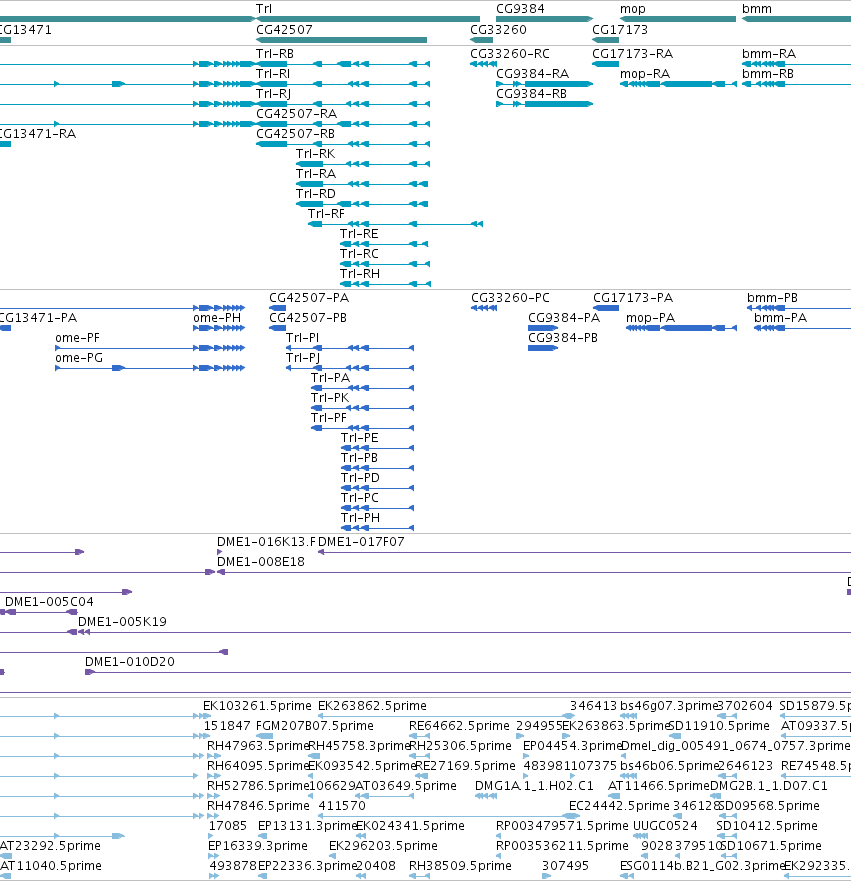Viewport: 851px width, 881px height.
Task: Open EST UUGC0524
Action: (x=665, y=826)
